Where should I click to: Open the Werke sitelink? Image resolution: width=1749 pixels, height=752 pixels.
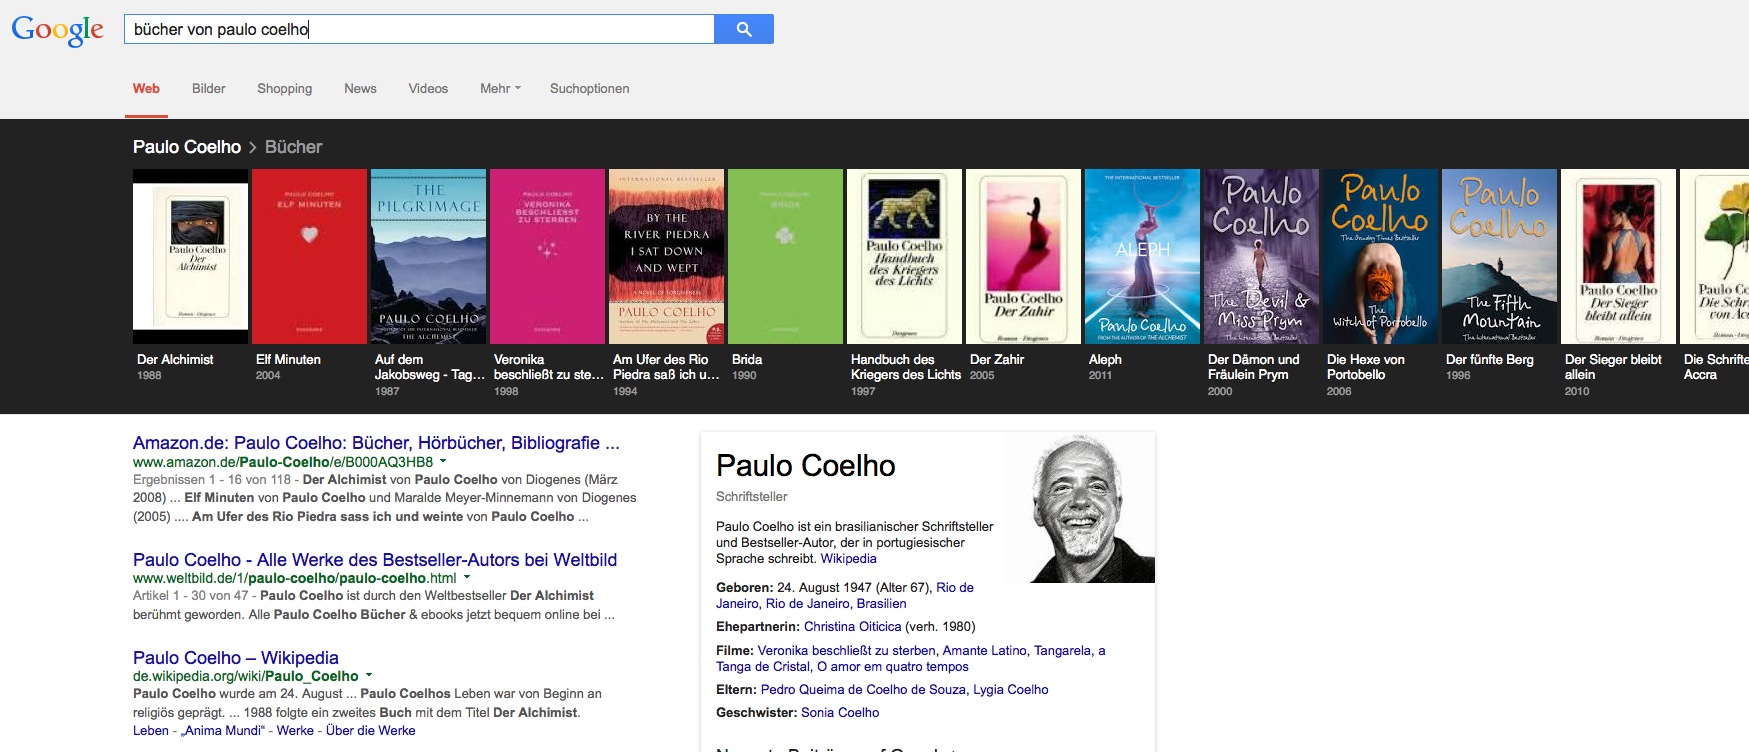[x=295, y=731]
